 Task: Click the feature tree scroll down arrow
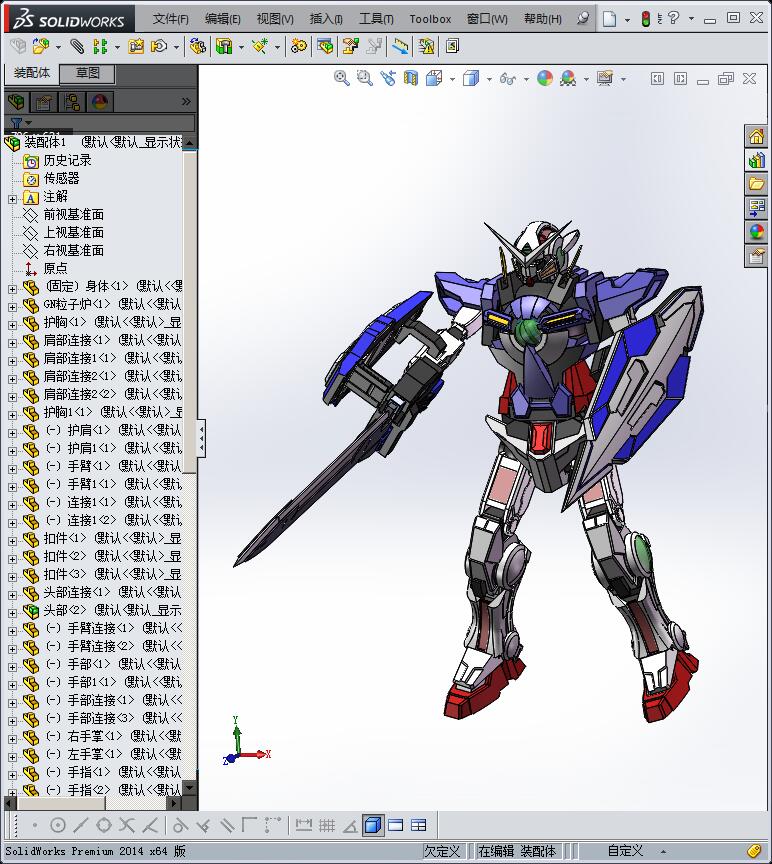[x=189, y=788]
